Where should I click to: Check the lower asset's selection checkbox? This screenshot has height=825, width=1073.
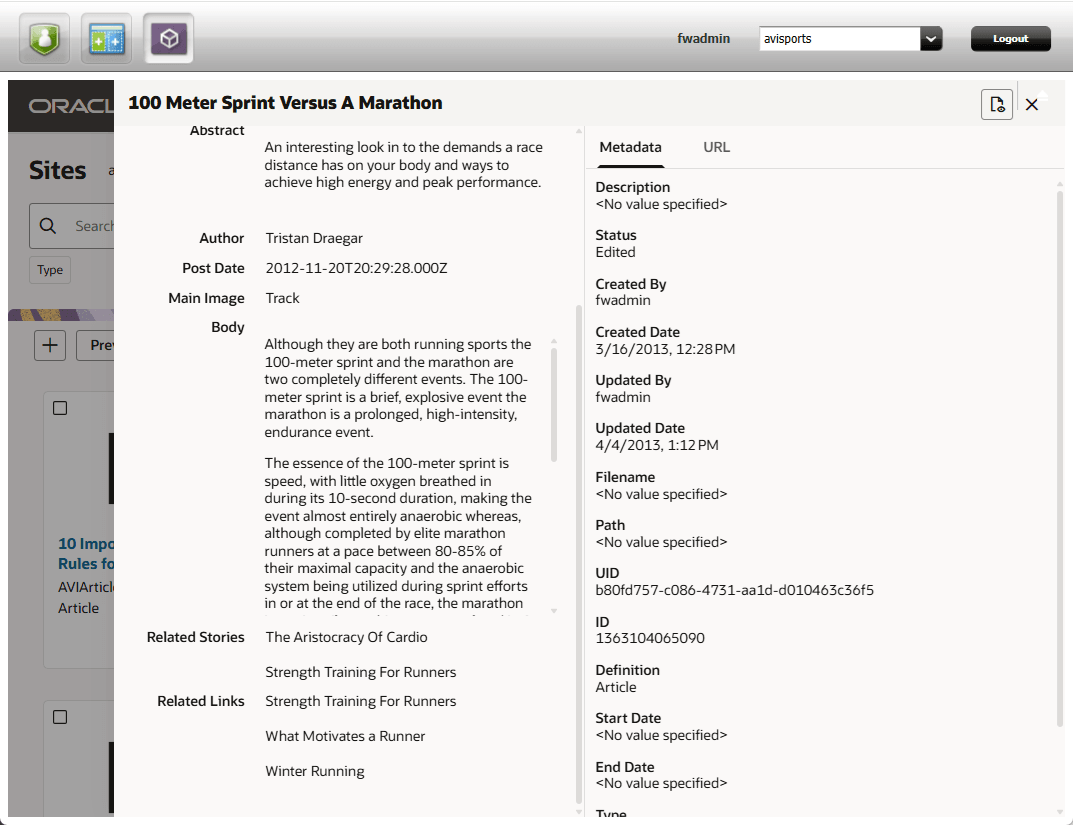(x=59, y=716)
